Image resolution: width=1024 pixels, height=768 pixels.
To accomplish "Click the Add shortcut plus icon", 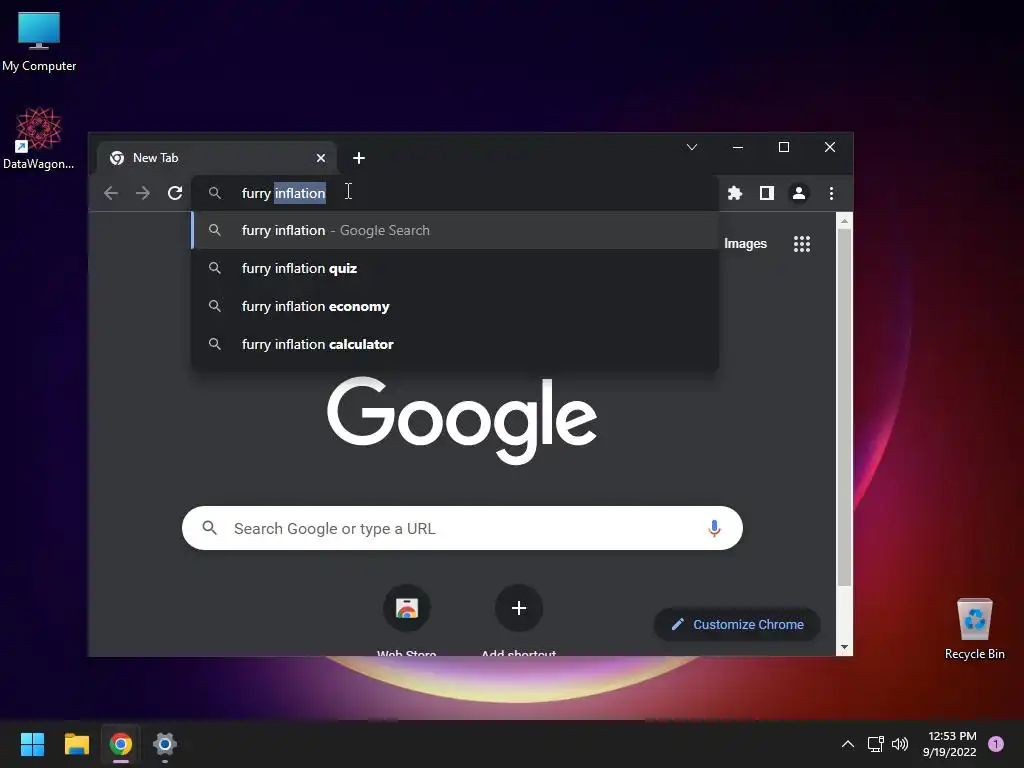I will pos(519,608).
